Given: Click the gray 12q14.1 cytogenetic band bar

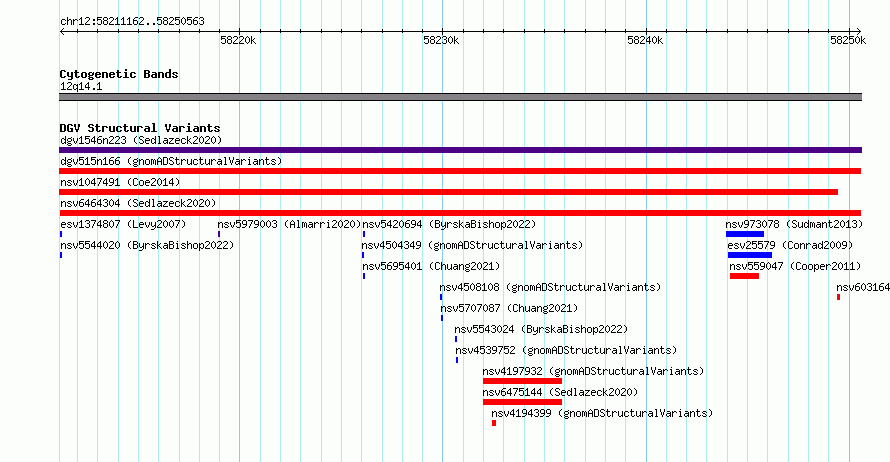Looking at the screenshot, I should point(460,97).
